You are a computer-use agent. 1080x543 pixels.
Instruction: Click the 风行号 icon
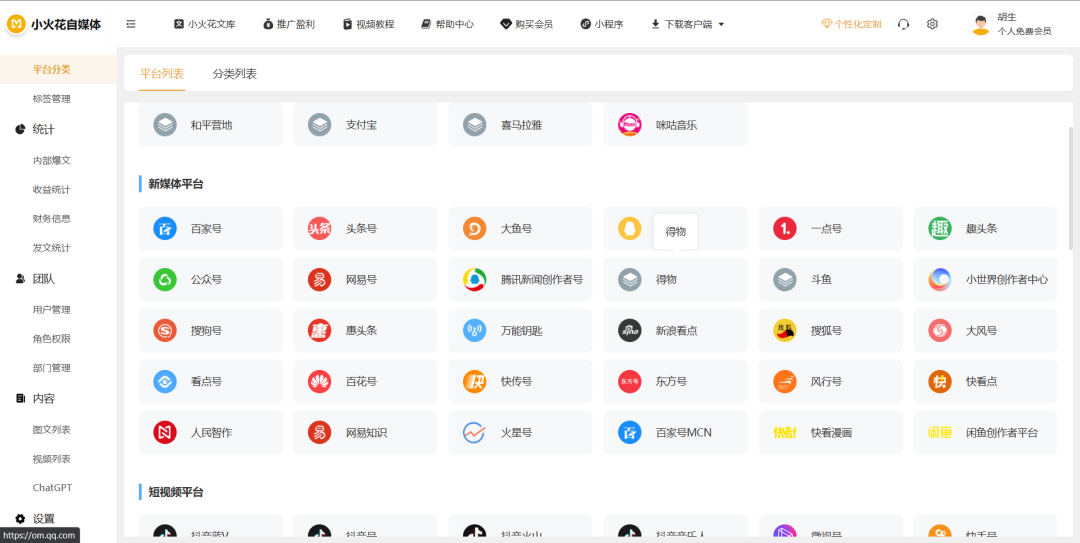pyautogui.click(x=785, y=382)
